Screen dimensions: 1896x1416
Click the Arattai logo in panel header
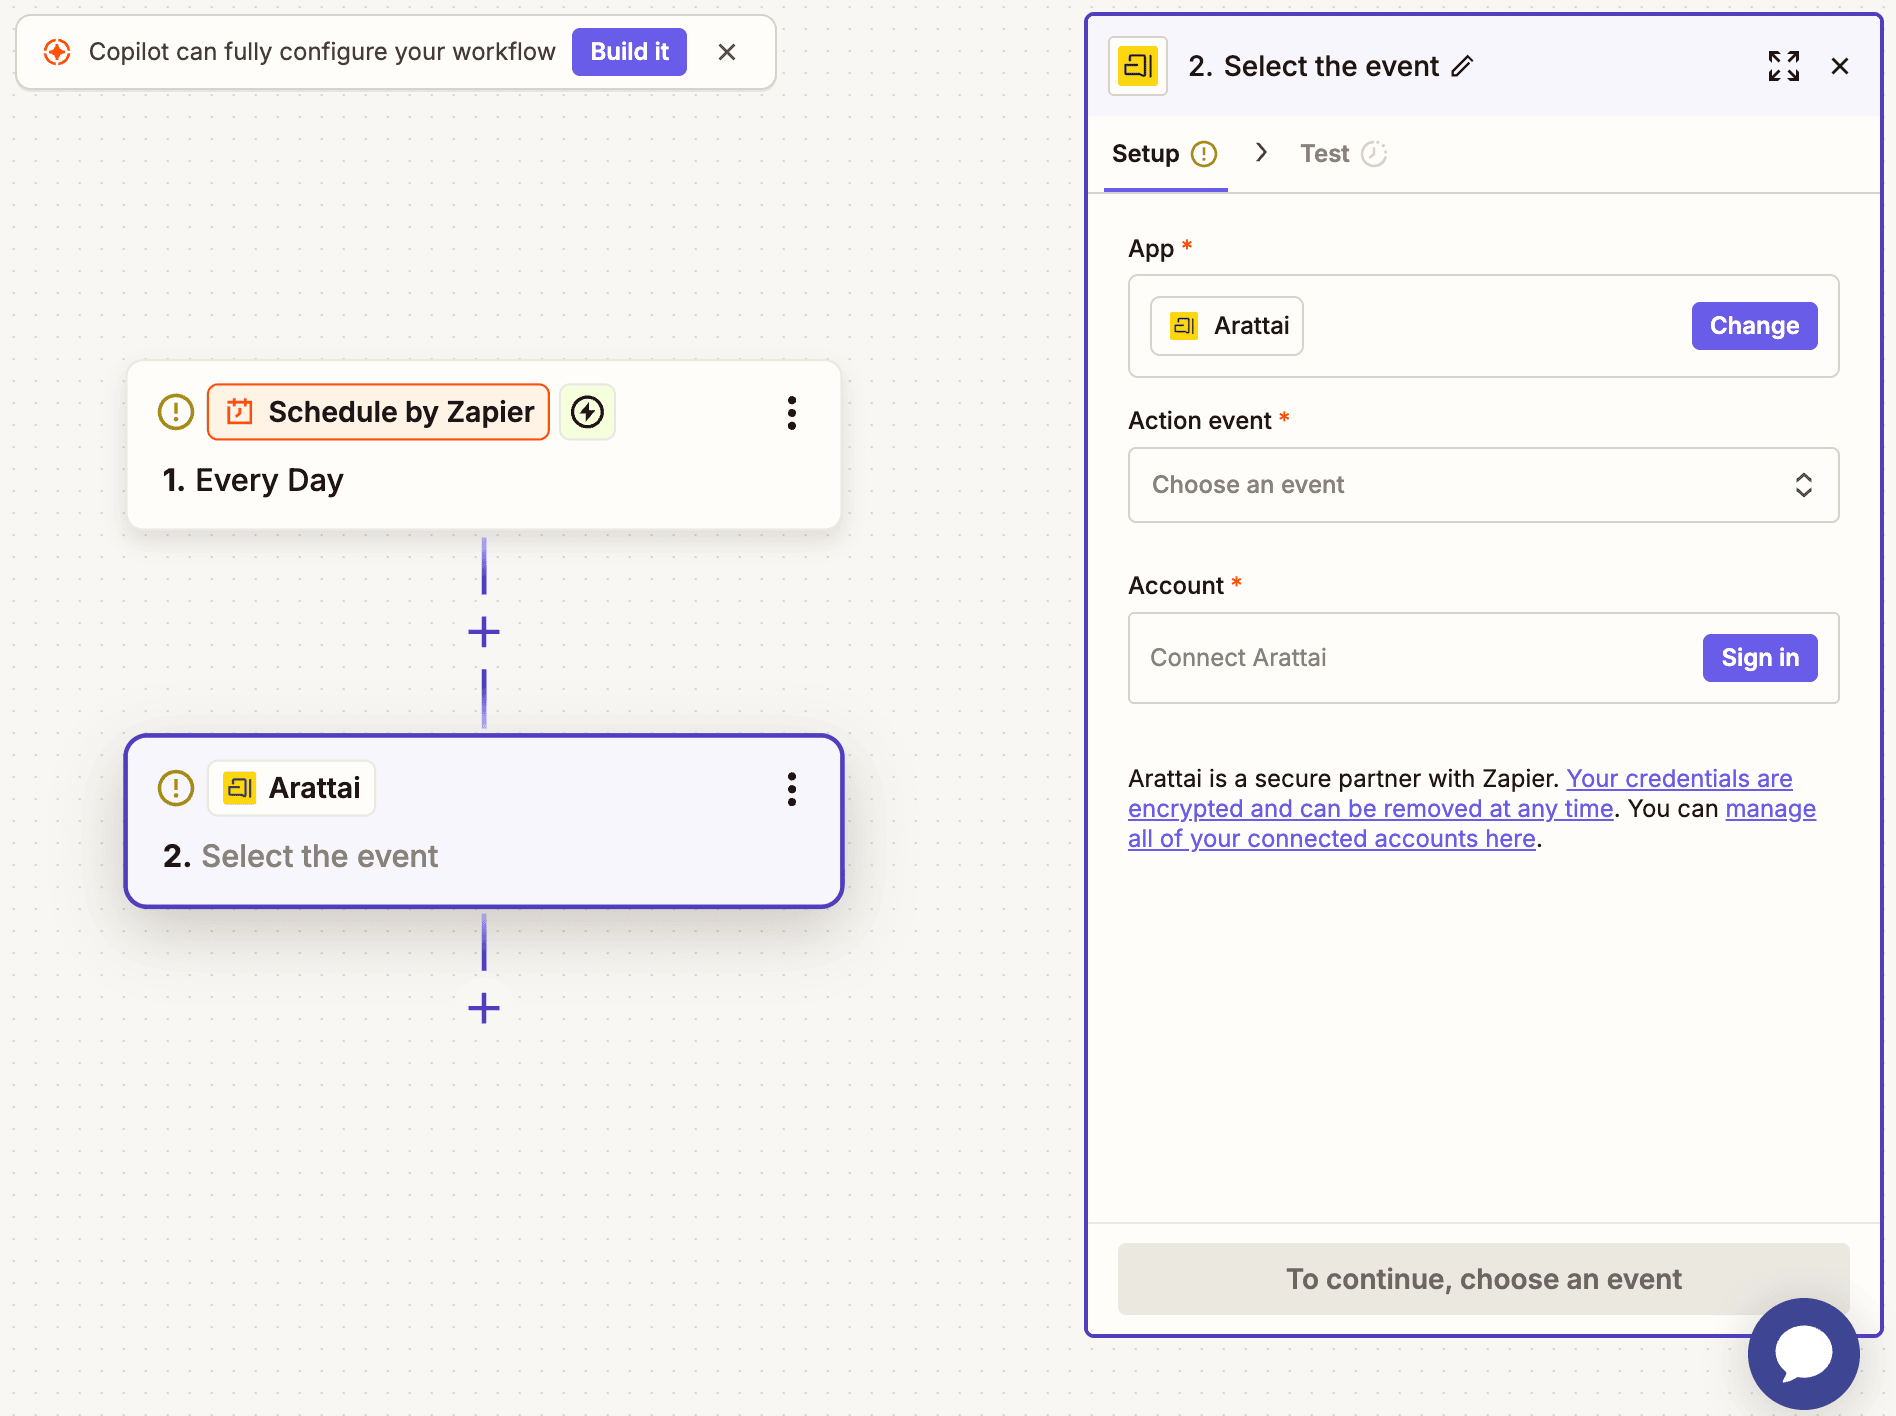1138,67
